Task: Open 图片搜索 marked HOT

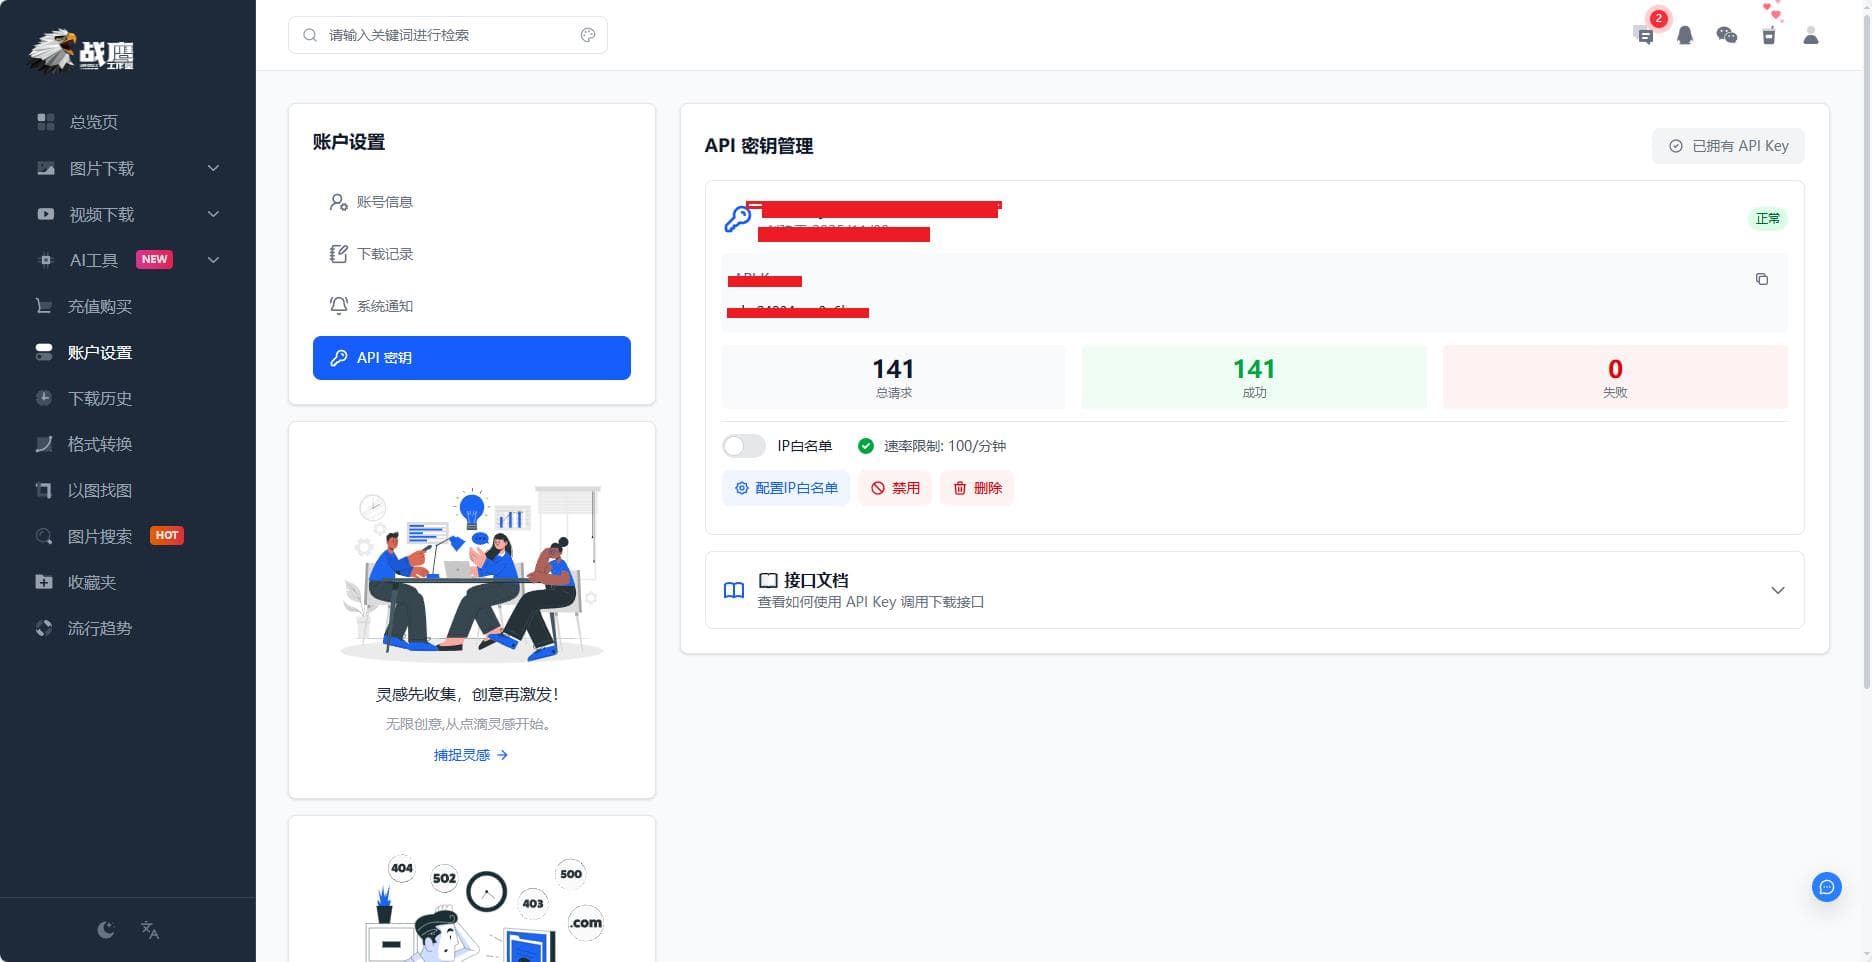Action: [x=100, y=536]
